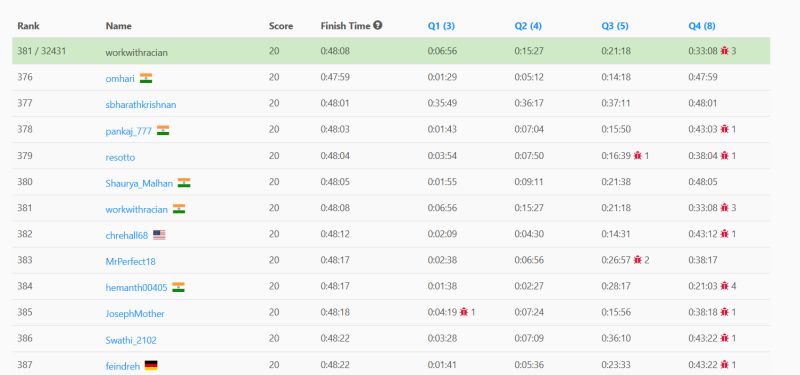800x375 pixels.
Task: Click the Germany flag next to feindreh
Action: (x=151, y=365)
